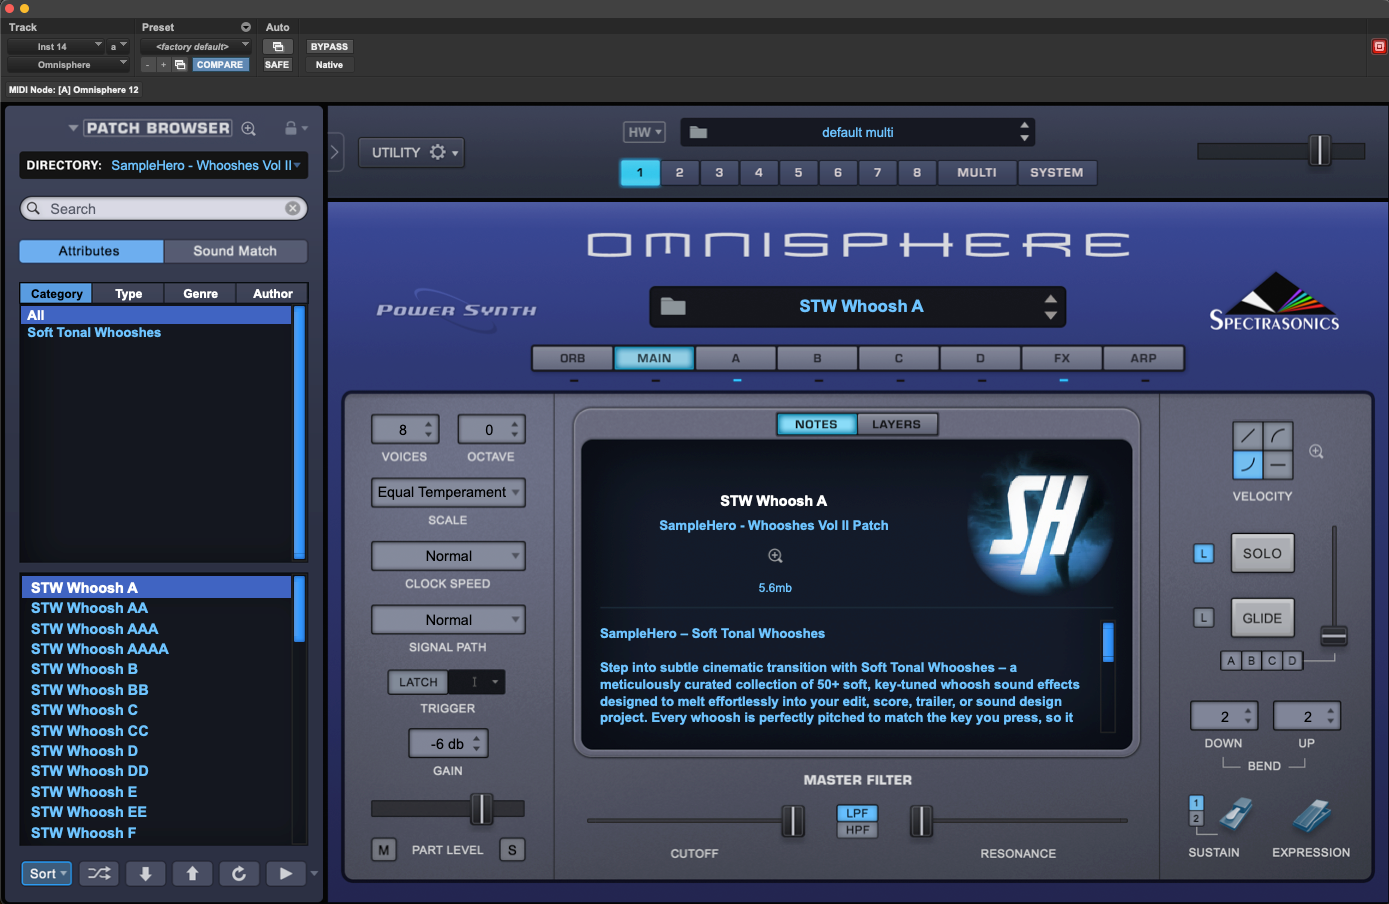Click the Genre attribute column header

tap(200, 293)
